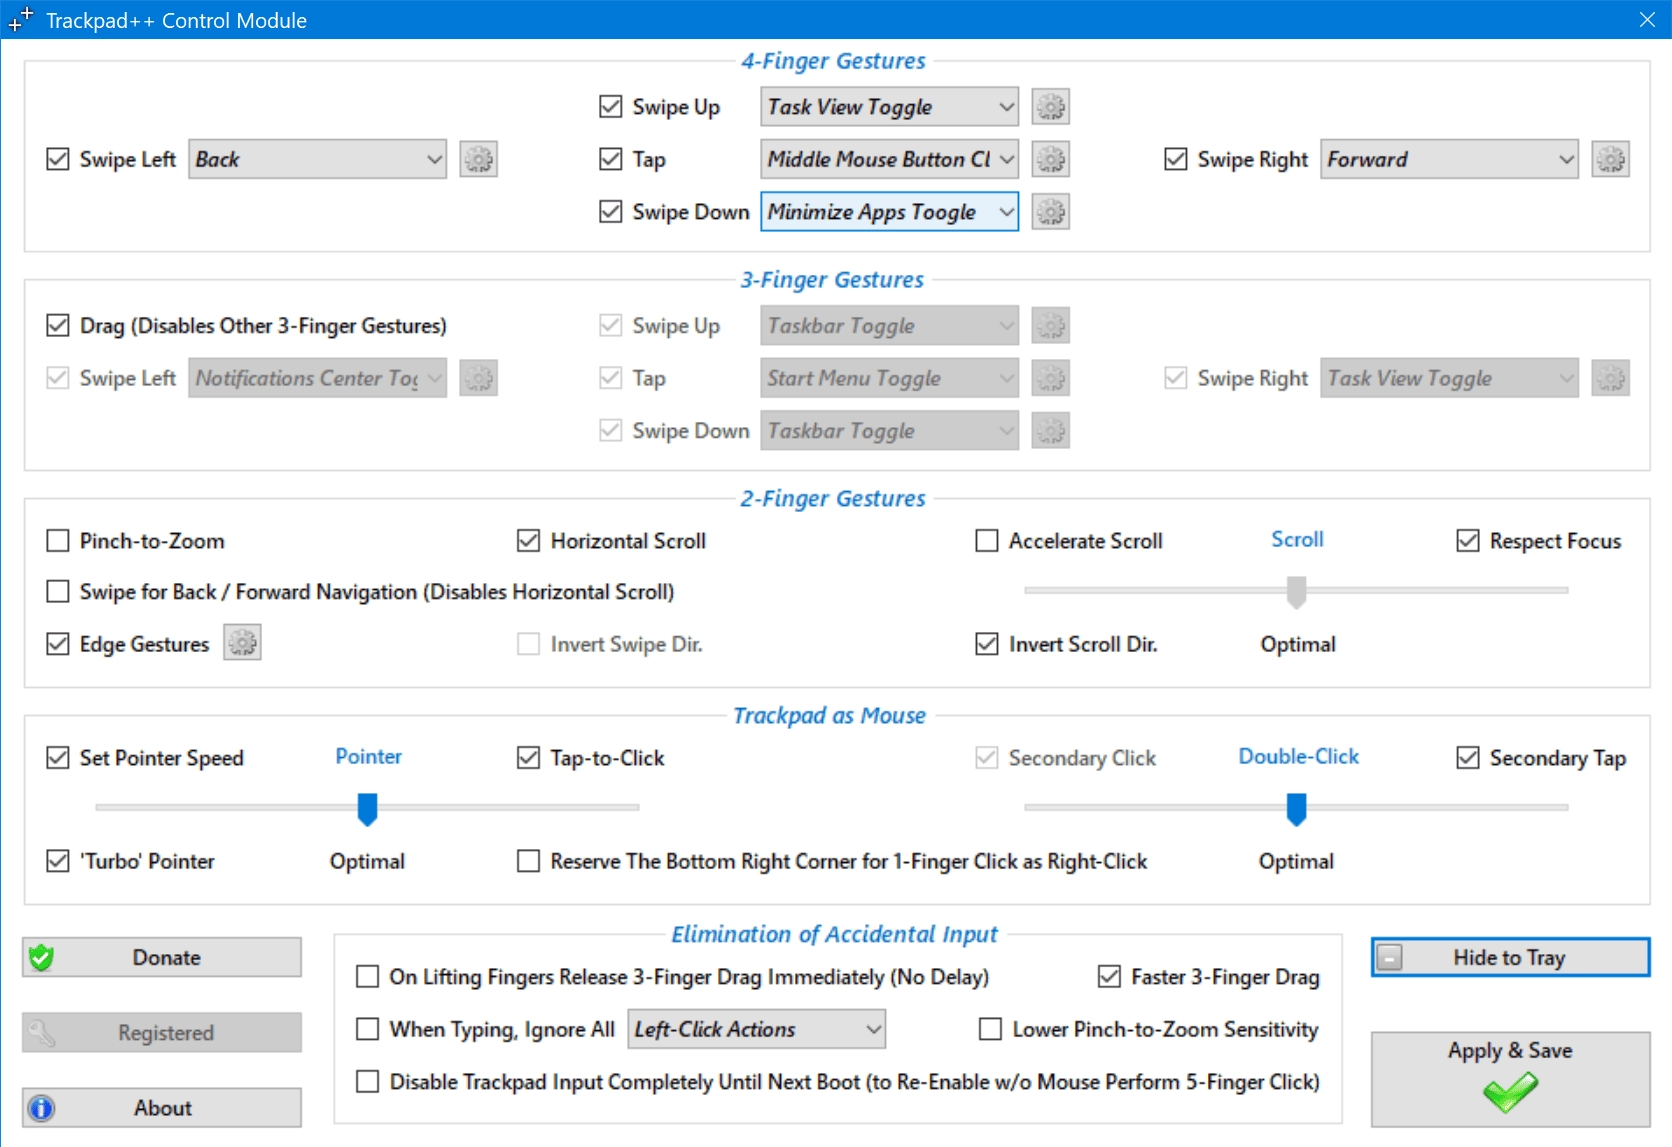Toggle Respect Focus checkbox

(x=1468, y=541)
